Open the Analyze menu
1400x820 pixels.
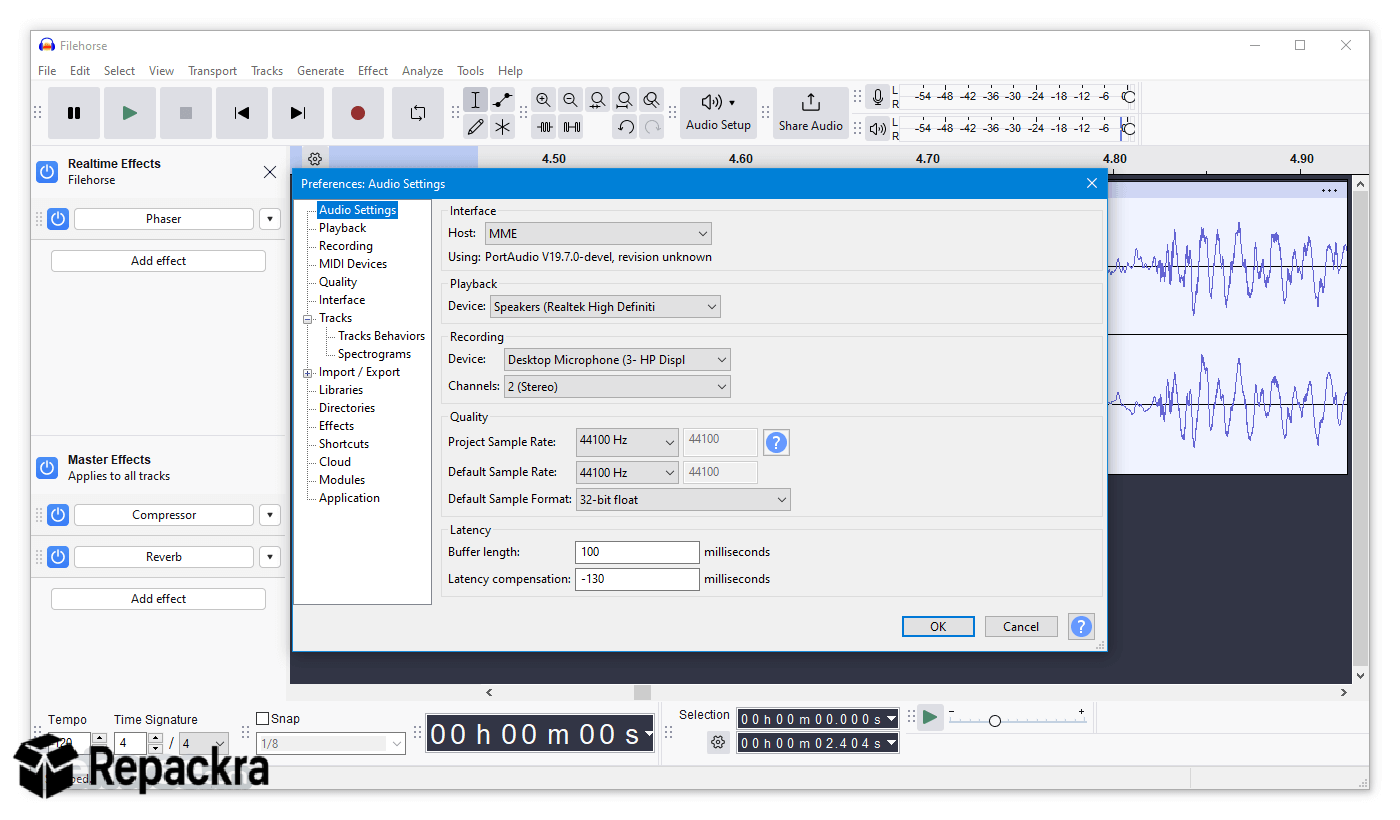422,71
